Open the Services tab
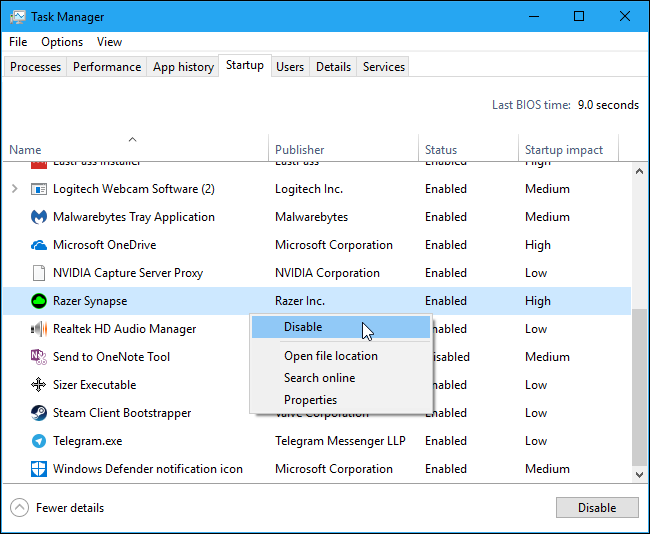 pyautogui.click(x=384, y=67)
